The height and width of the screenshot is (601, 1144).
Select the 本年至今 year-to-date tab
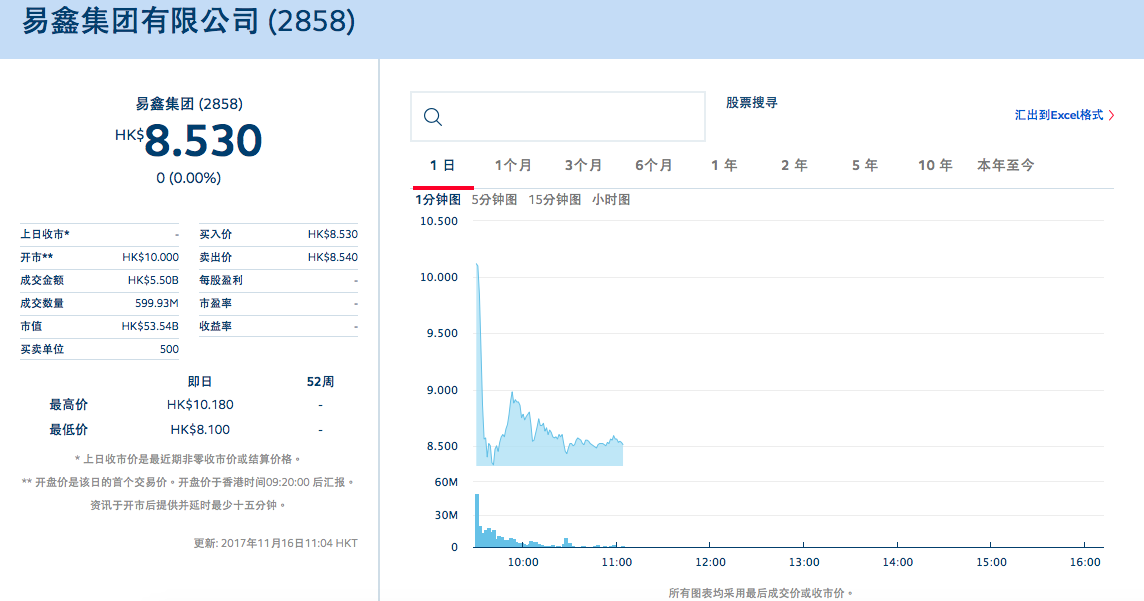coord(1005,166)
